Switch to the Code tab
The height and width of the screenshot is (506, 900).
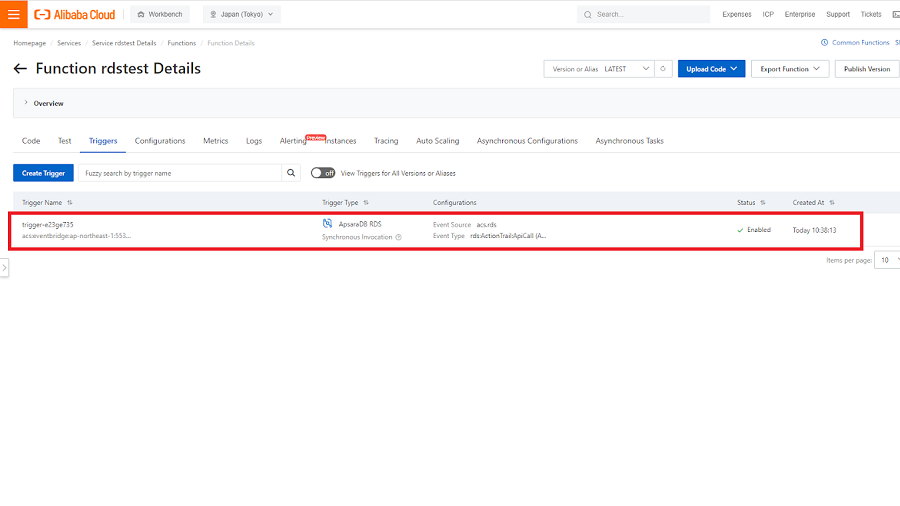tap(31, 141)
